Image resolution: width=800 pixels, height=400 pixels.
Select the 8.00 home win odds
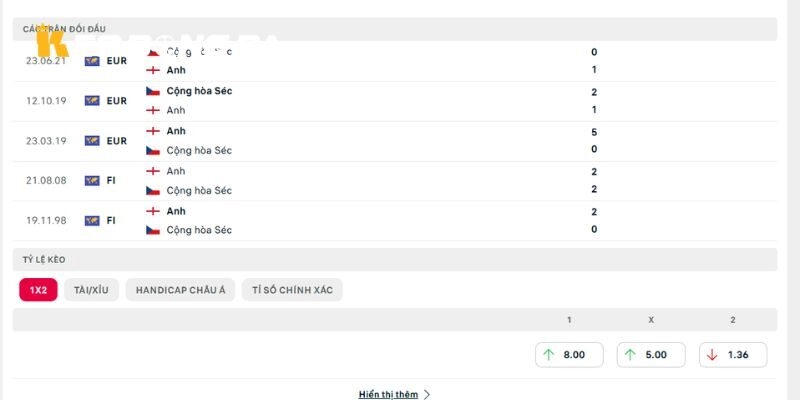pyautogui.click(x=569, y=355)
